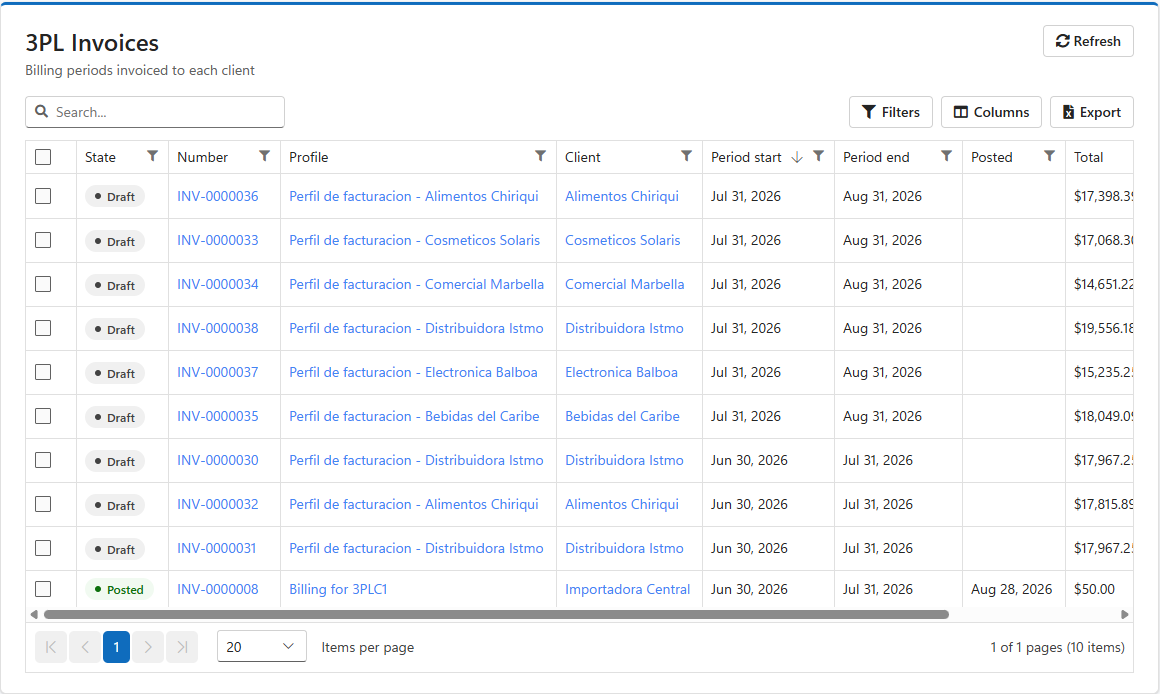Go to the next page
This screenshot has height=694, width=1160.
pos(148,647)
